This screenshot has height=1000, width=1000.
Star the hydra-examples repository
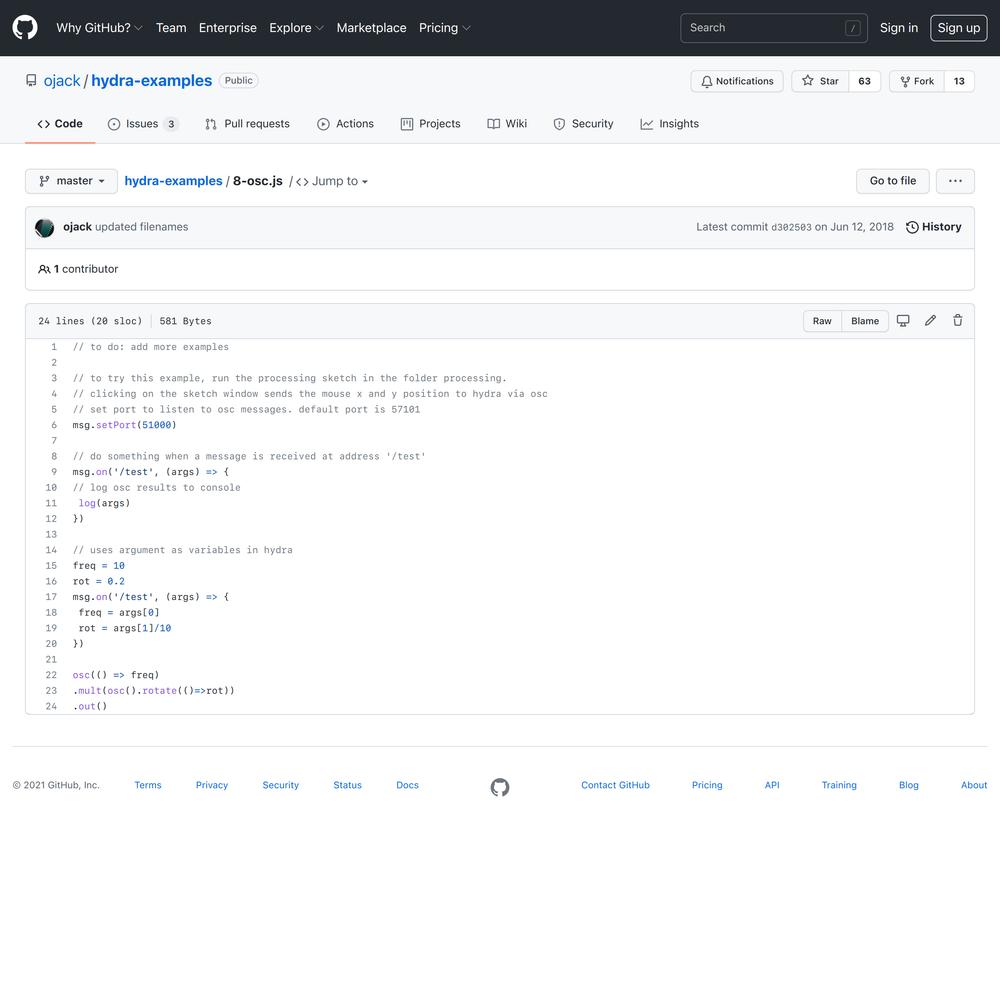[x=821, y=81]
